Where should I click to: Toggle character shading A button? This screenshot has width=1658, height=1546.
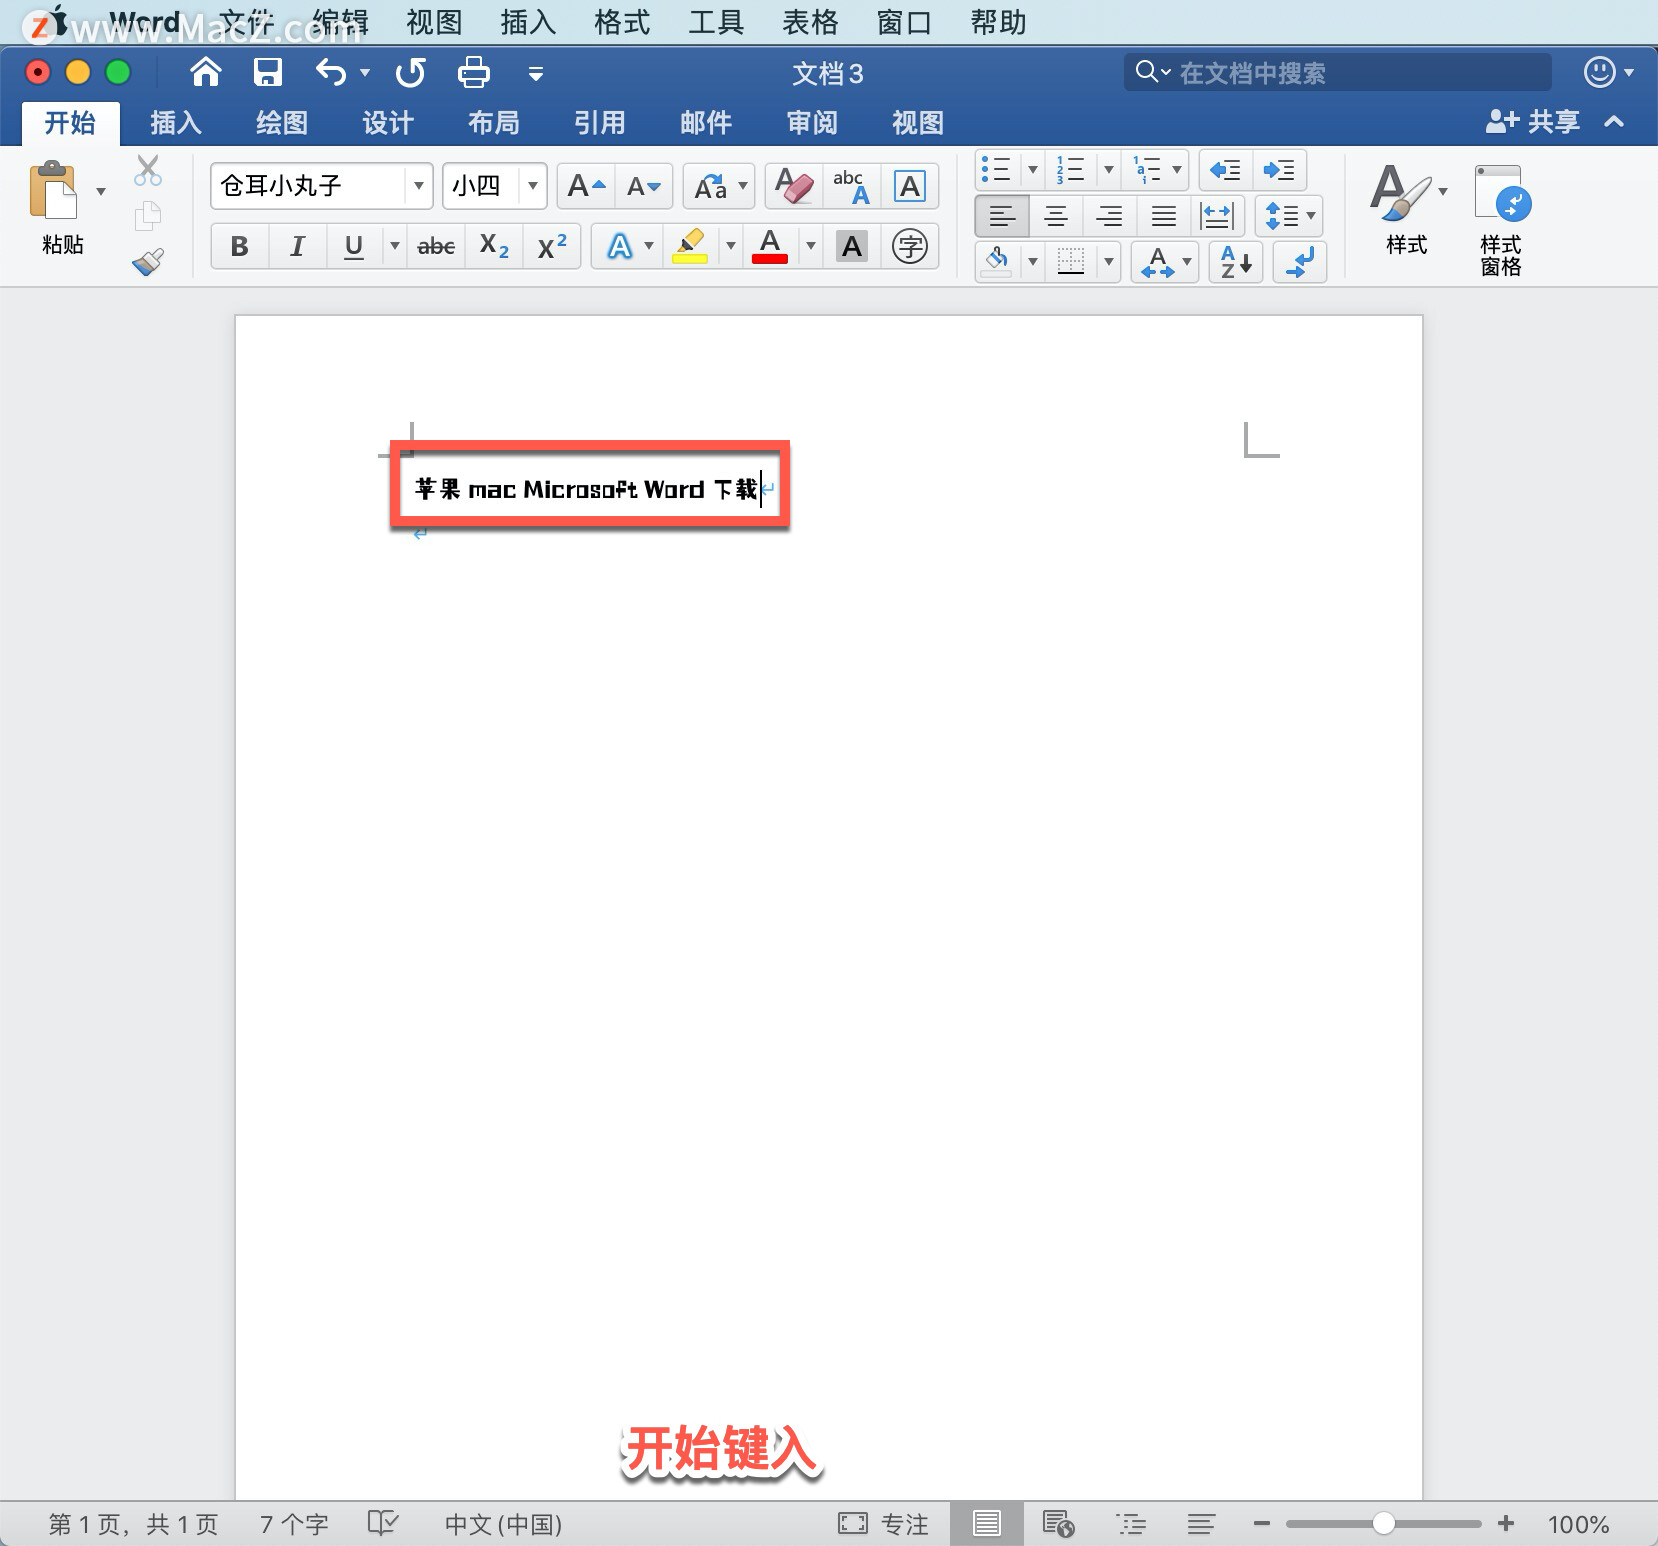tap(852, 246)
